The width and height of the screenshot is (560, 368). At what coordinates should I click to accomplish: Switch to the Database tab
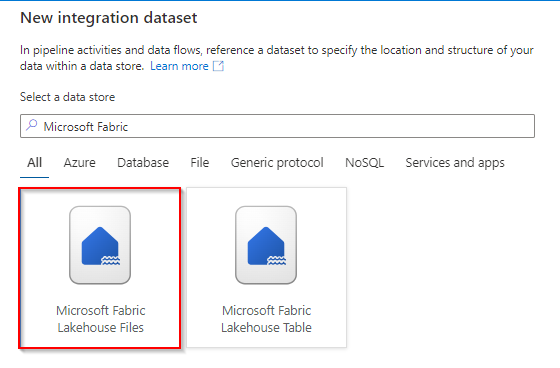(143, 163)
